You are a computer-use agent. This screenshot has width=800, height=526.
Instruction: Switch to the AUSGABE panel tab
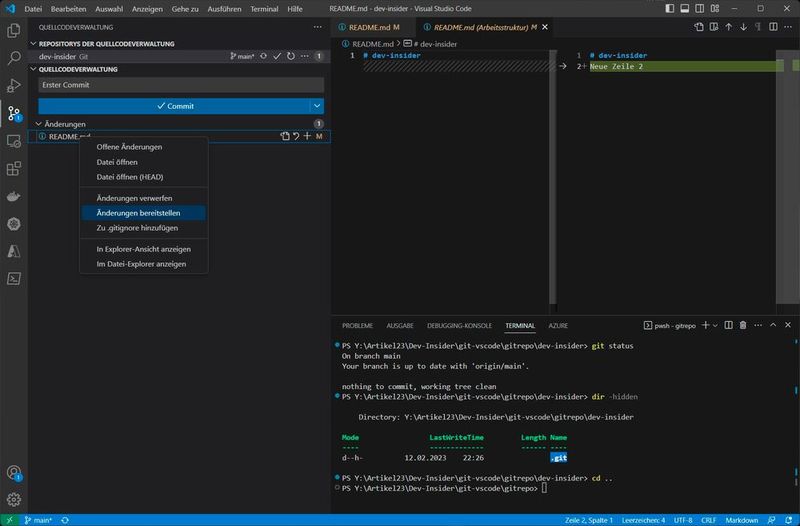(400, 325)
